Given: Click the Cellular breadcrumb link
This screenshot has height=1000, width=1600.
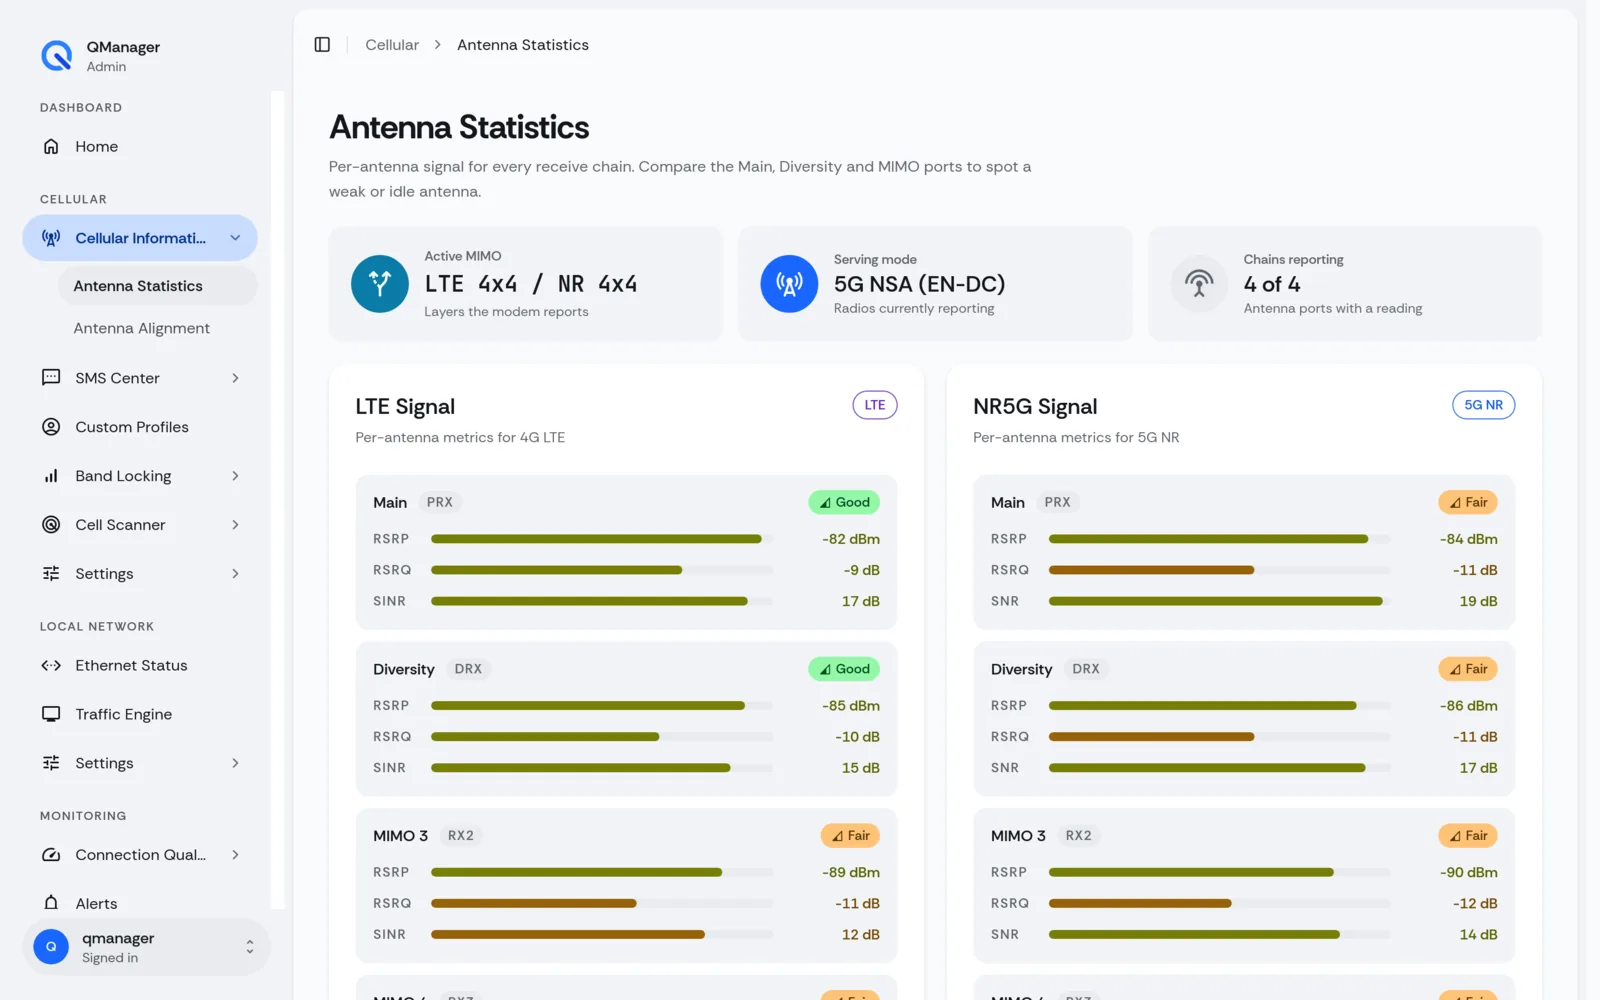Looking at the screenshot, I should (392, 45).
